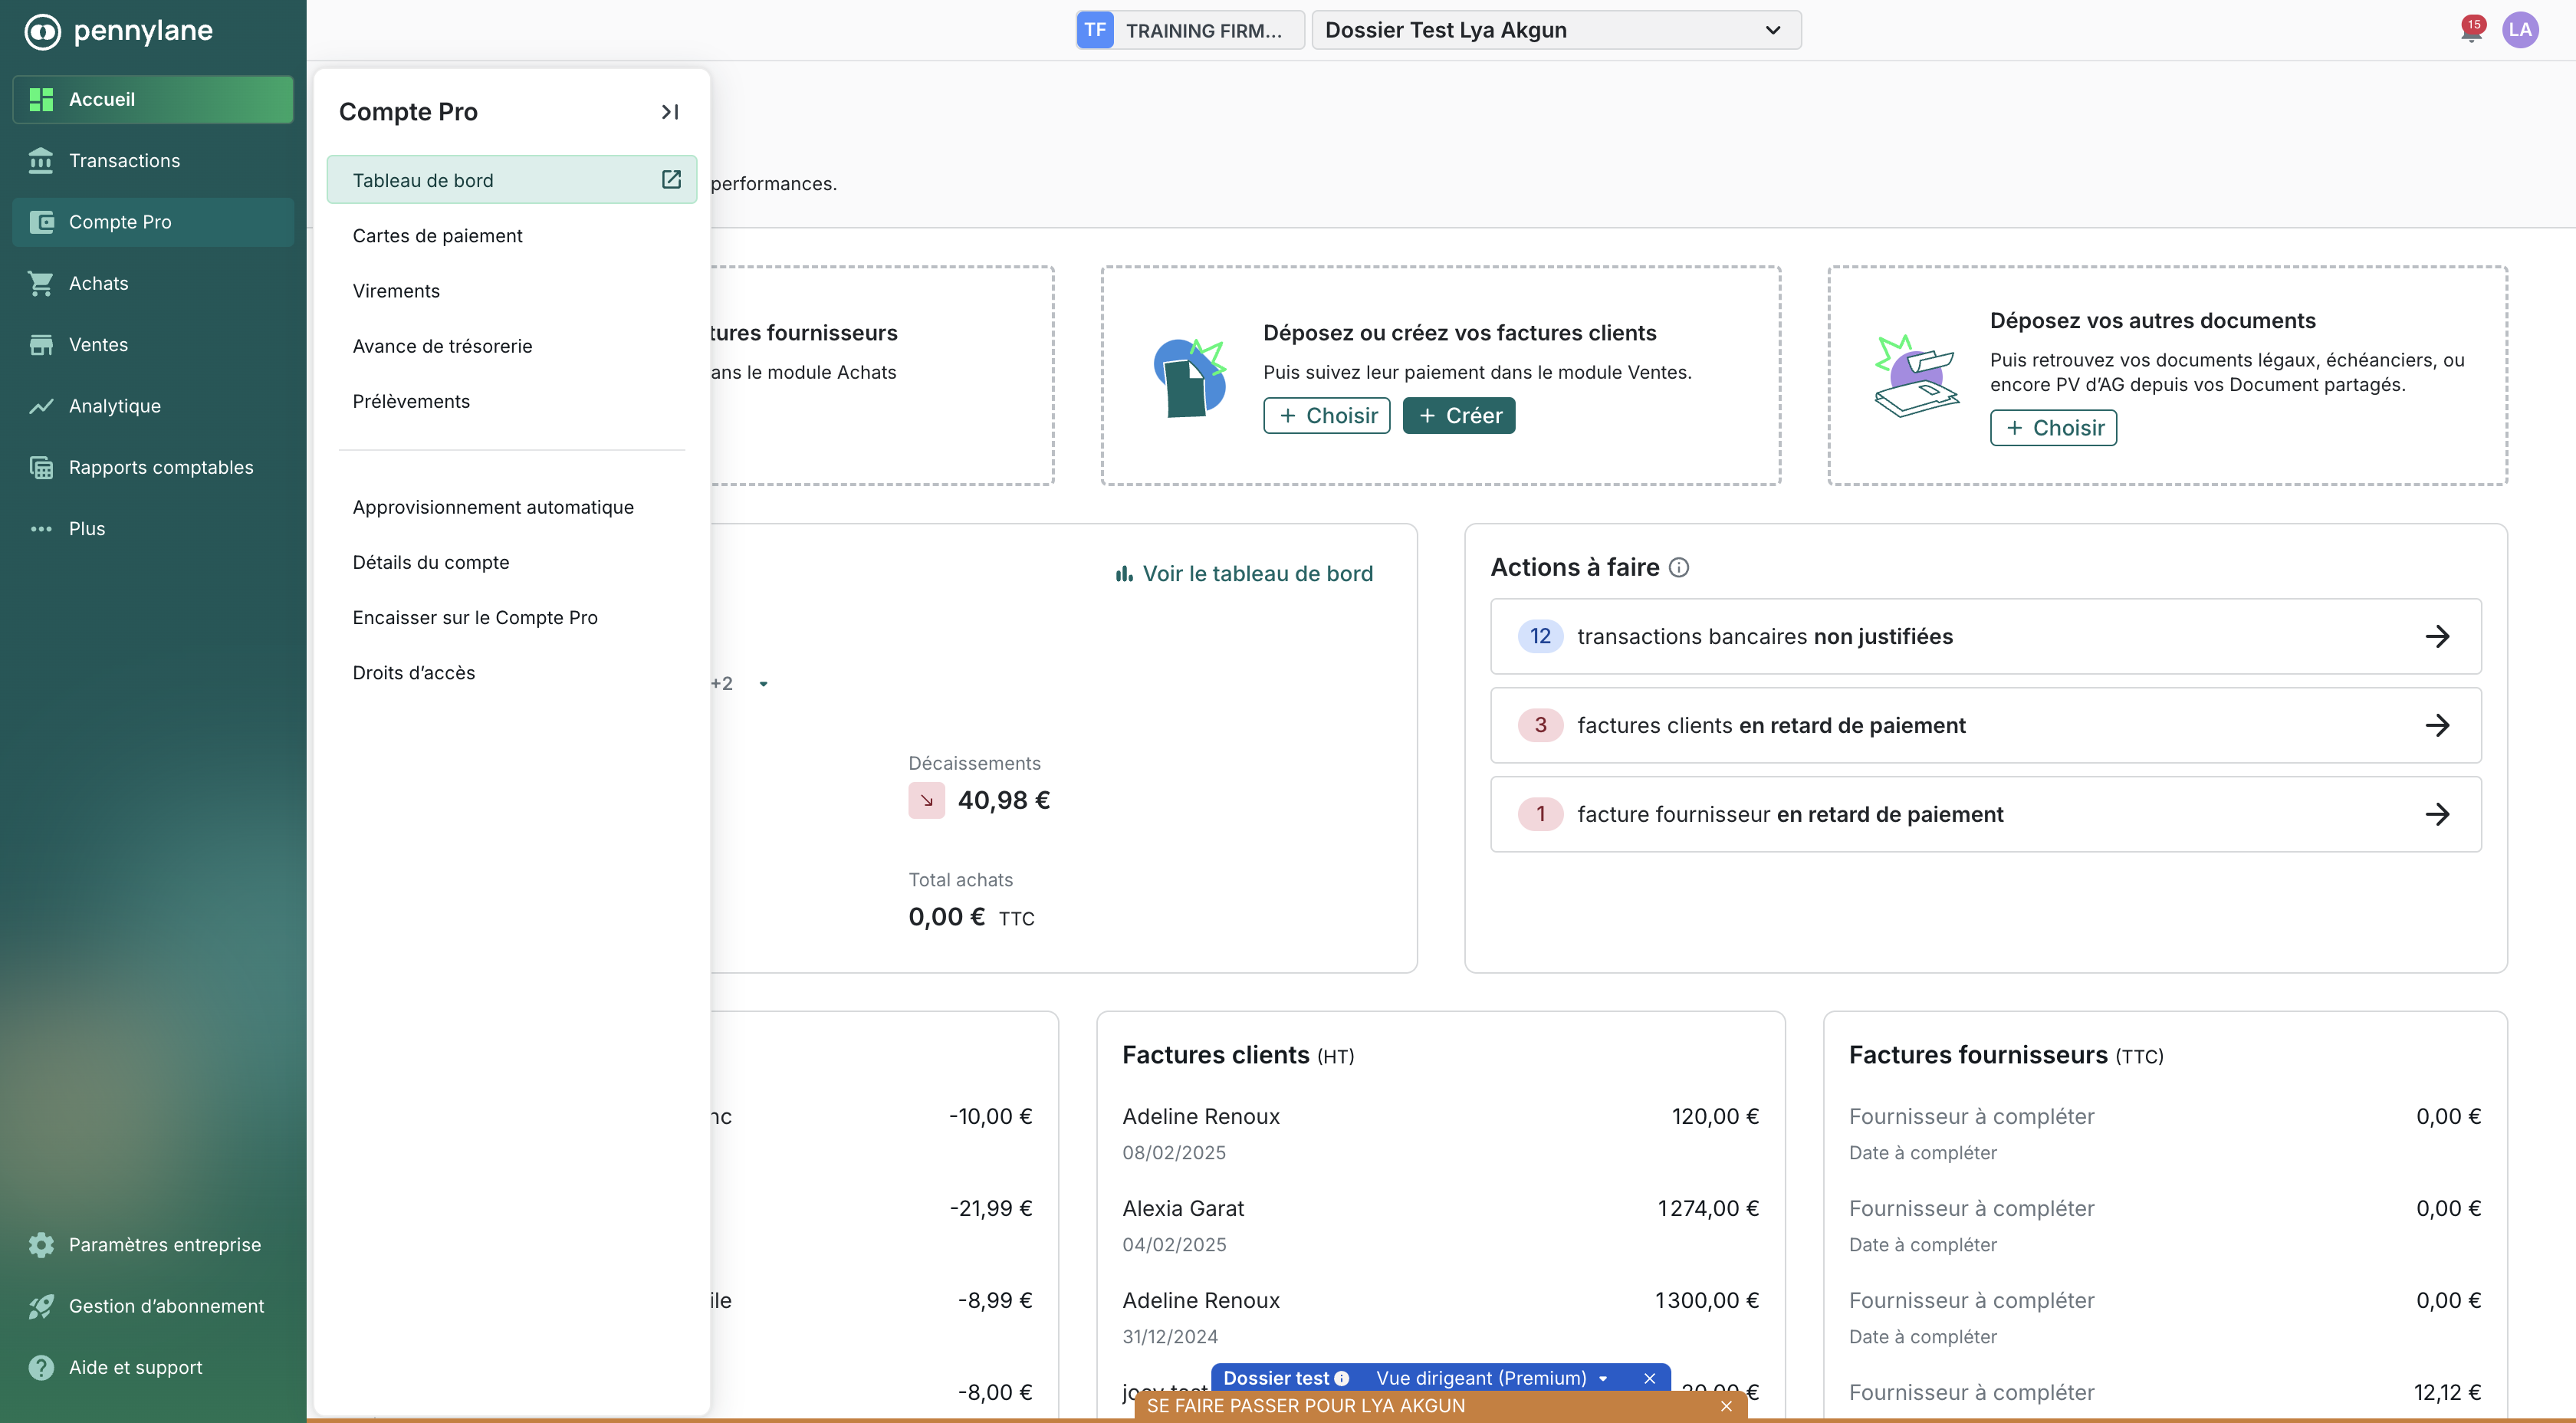Click info icon on Dossier test badge
2576x1423 pixels.
point(1342,1378)
